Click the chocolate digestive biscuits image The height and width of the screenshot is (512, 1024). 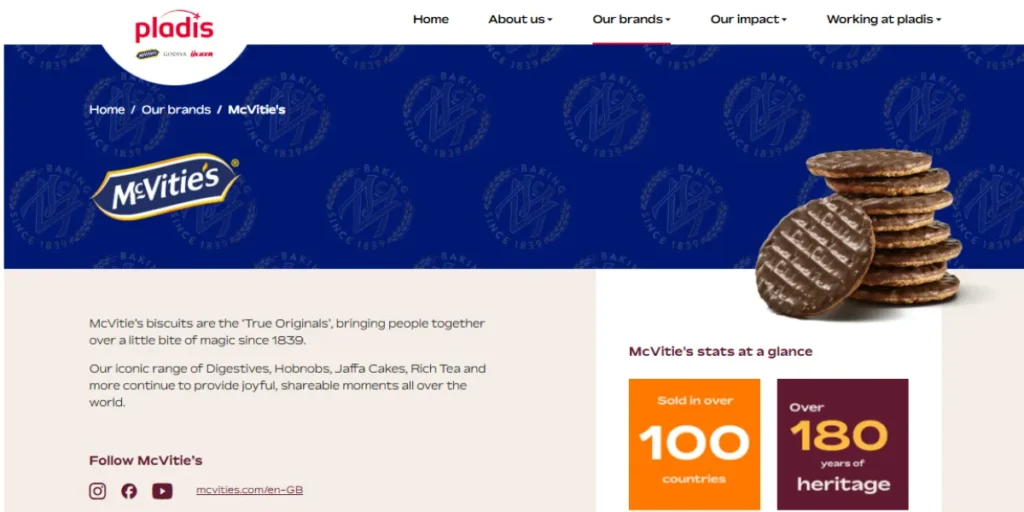click(x=857, y=232)
